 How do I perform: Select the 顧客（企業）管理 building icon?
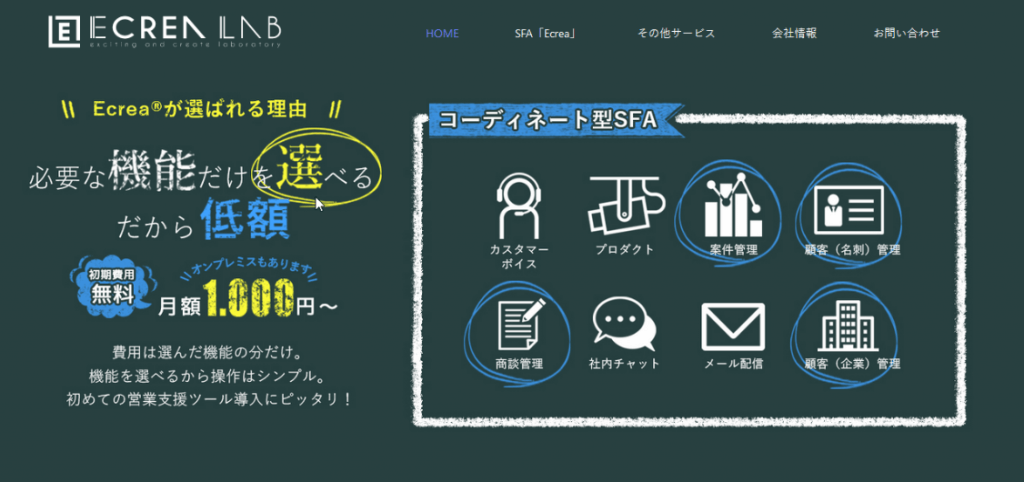[x=848, y=325]
